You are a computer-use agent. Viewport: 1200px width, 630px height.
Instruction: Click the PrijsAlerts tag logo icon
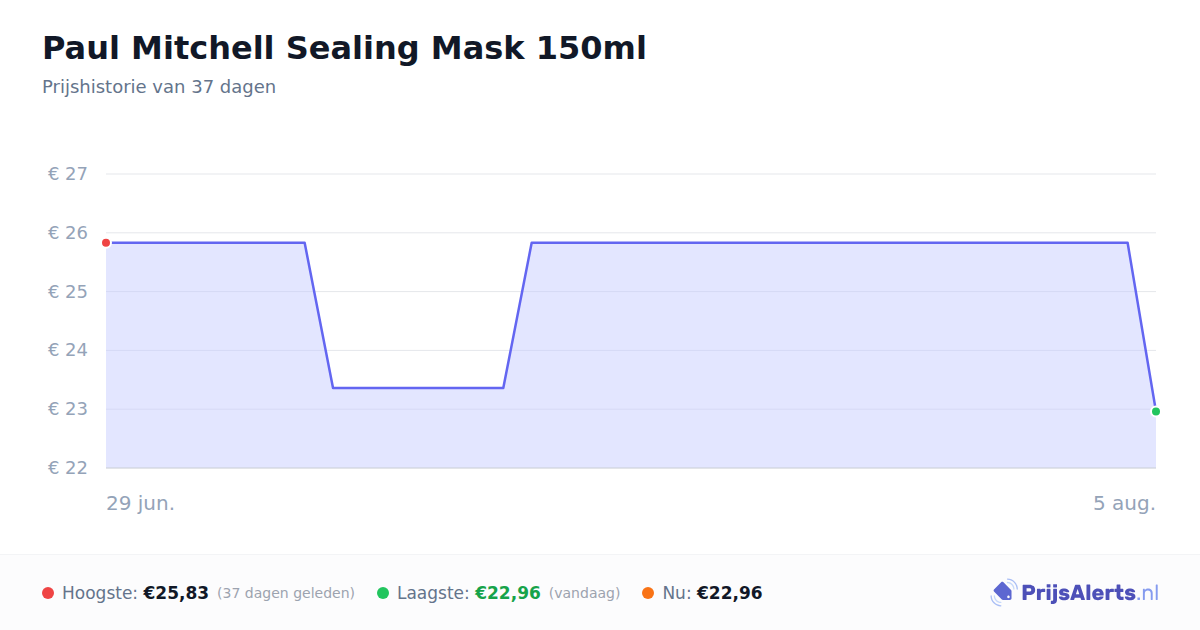(1003, 593)
